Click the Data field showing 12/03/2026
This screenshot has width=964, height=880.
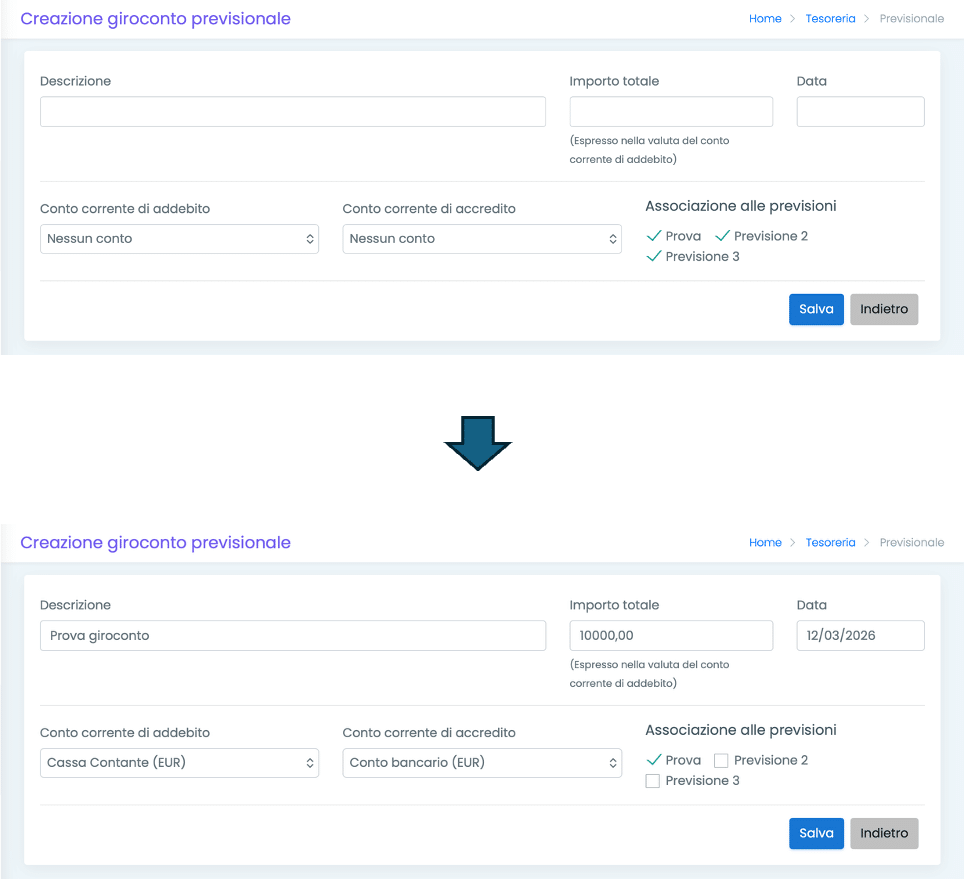coord(860,636)
